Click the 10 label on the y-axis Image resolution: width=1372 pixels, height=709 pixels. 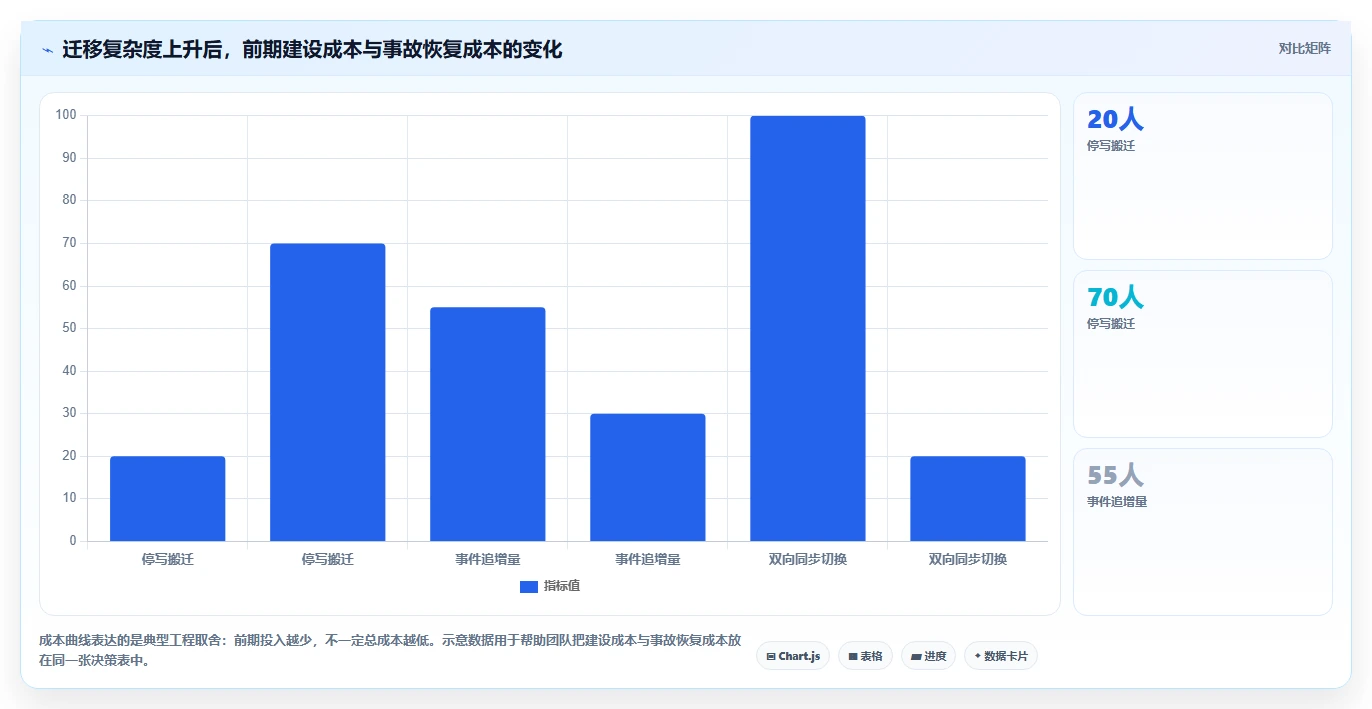point(69,498)
